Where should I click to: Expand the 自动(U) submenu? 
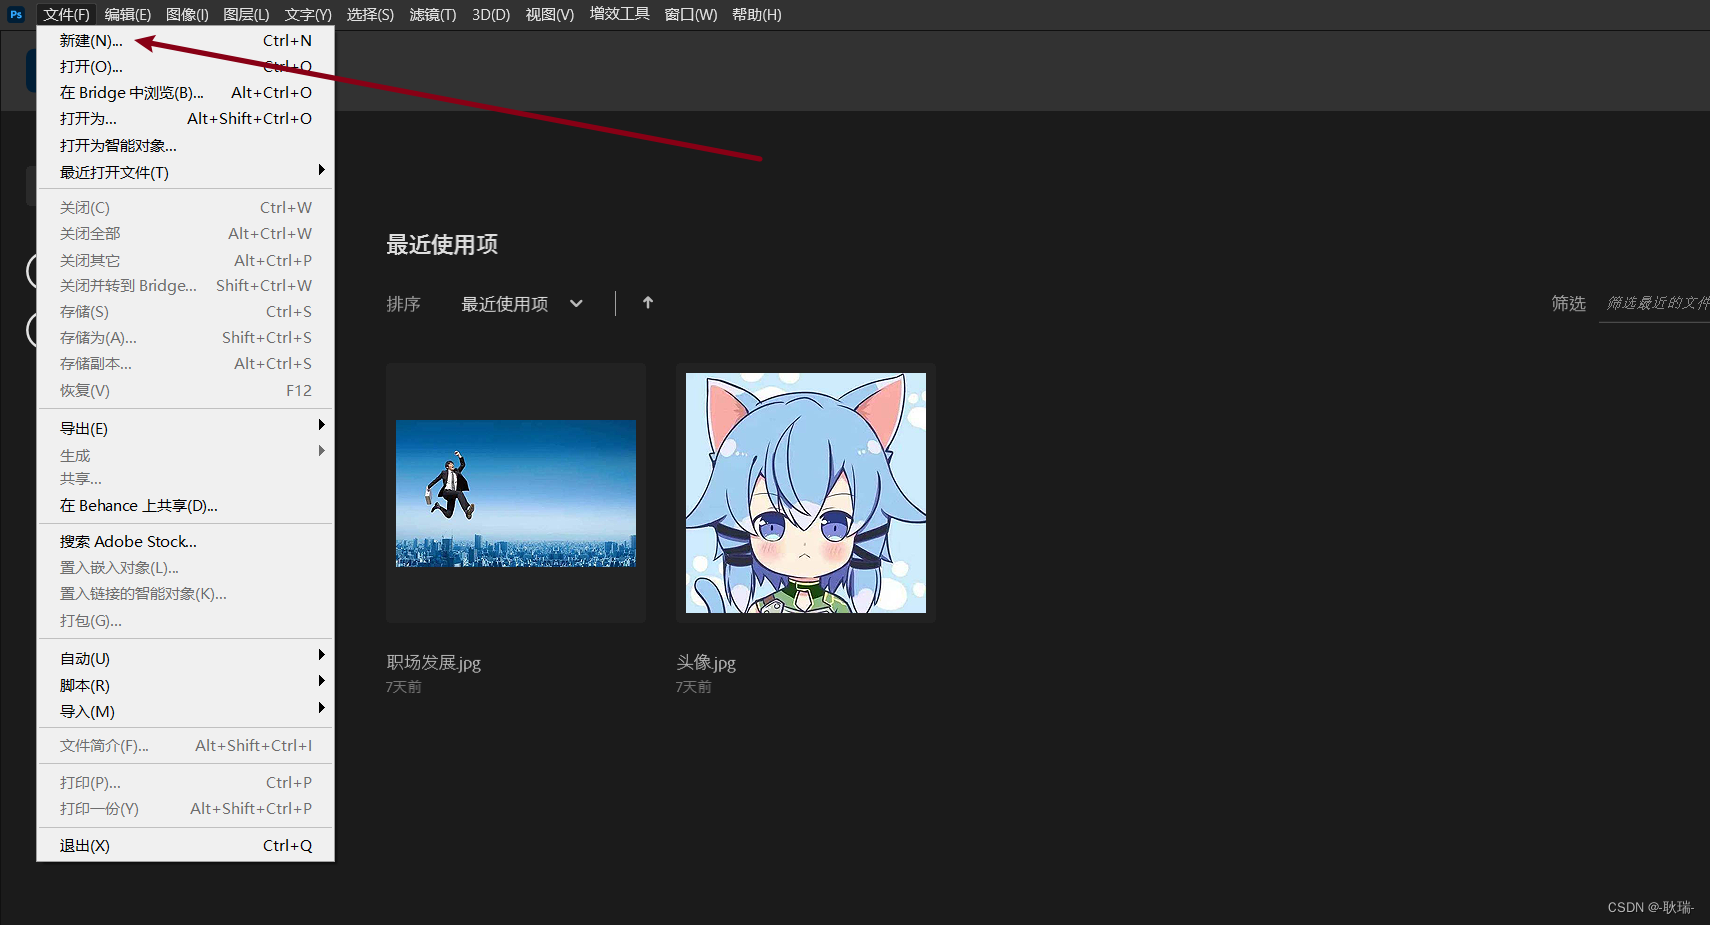point(83,658)
